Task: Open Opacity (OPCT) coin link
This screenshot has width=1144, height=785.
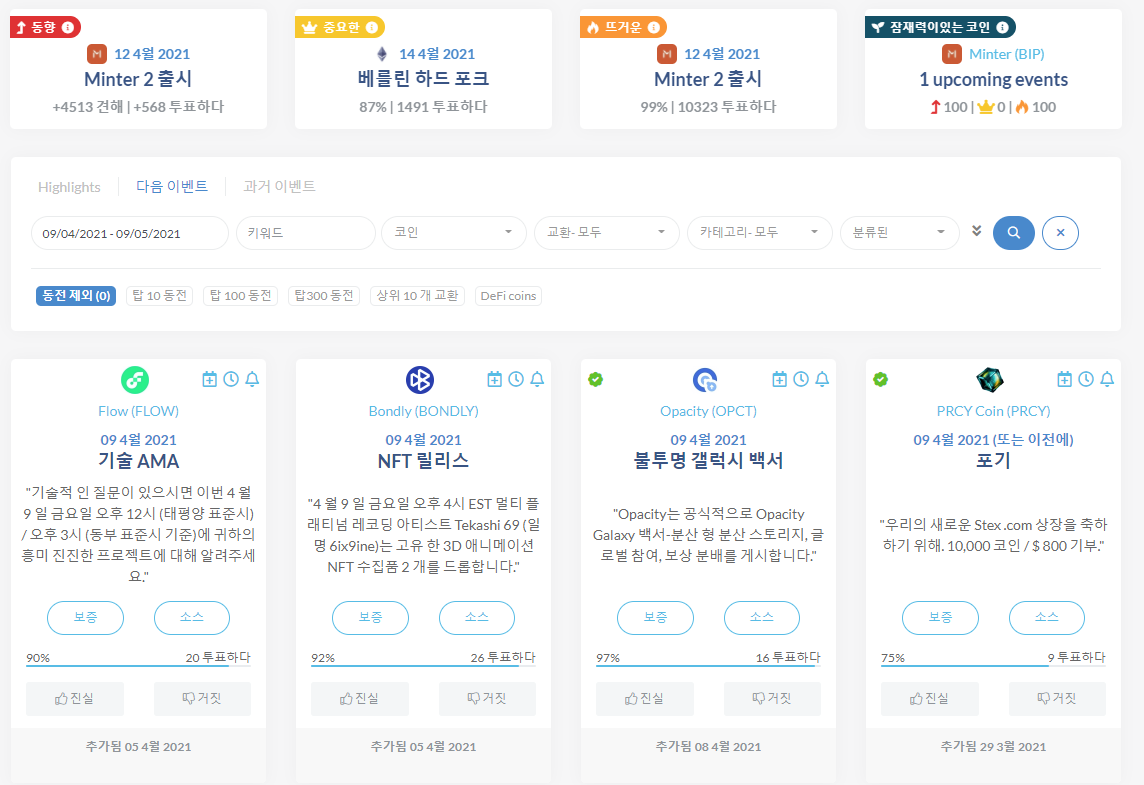Action: click(x=708, y=411)
